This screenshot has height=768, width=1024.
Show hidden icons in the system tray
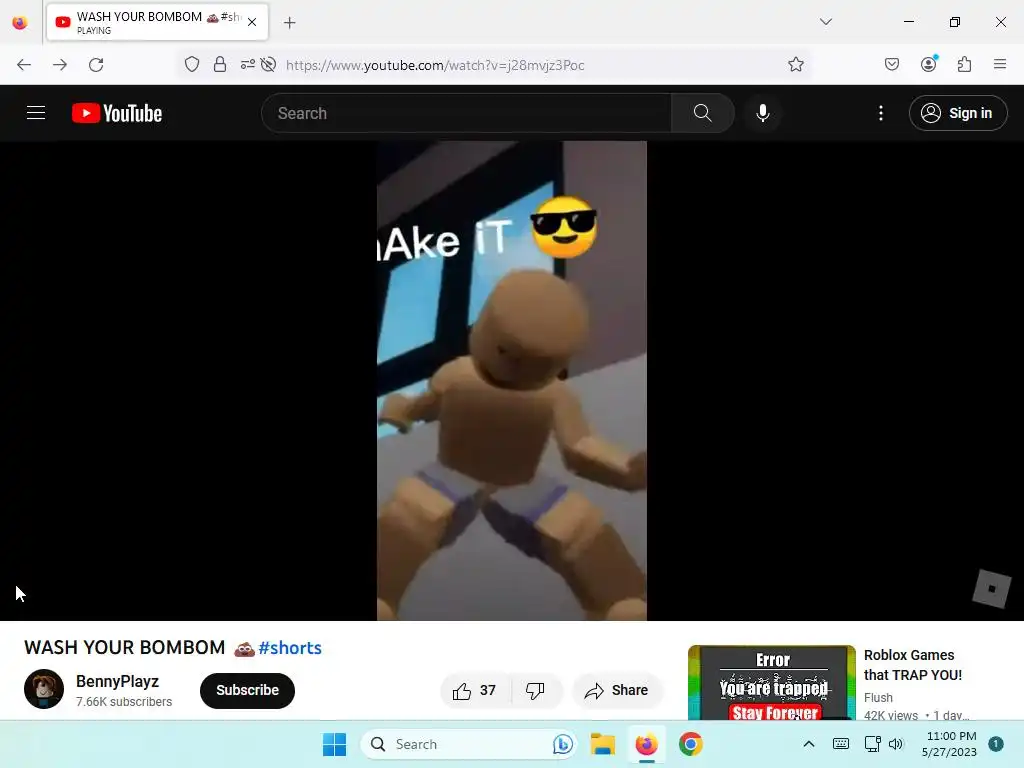(x=808, y=744)
